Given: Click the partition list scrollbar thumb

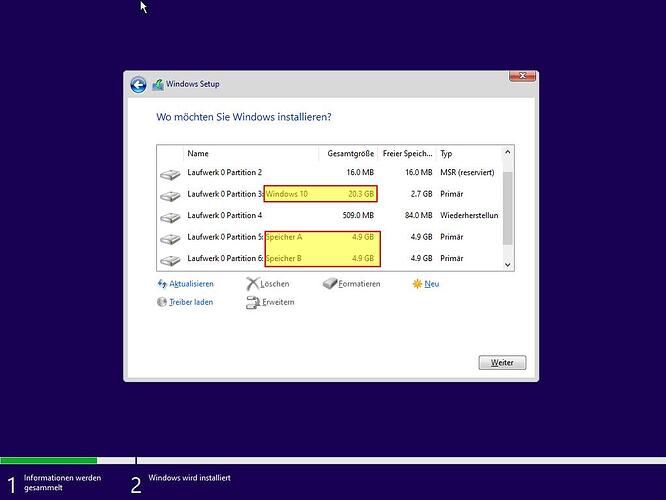Looking at the screenshot, I should click(508, 208).
